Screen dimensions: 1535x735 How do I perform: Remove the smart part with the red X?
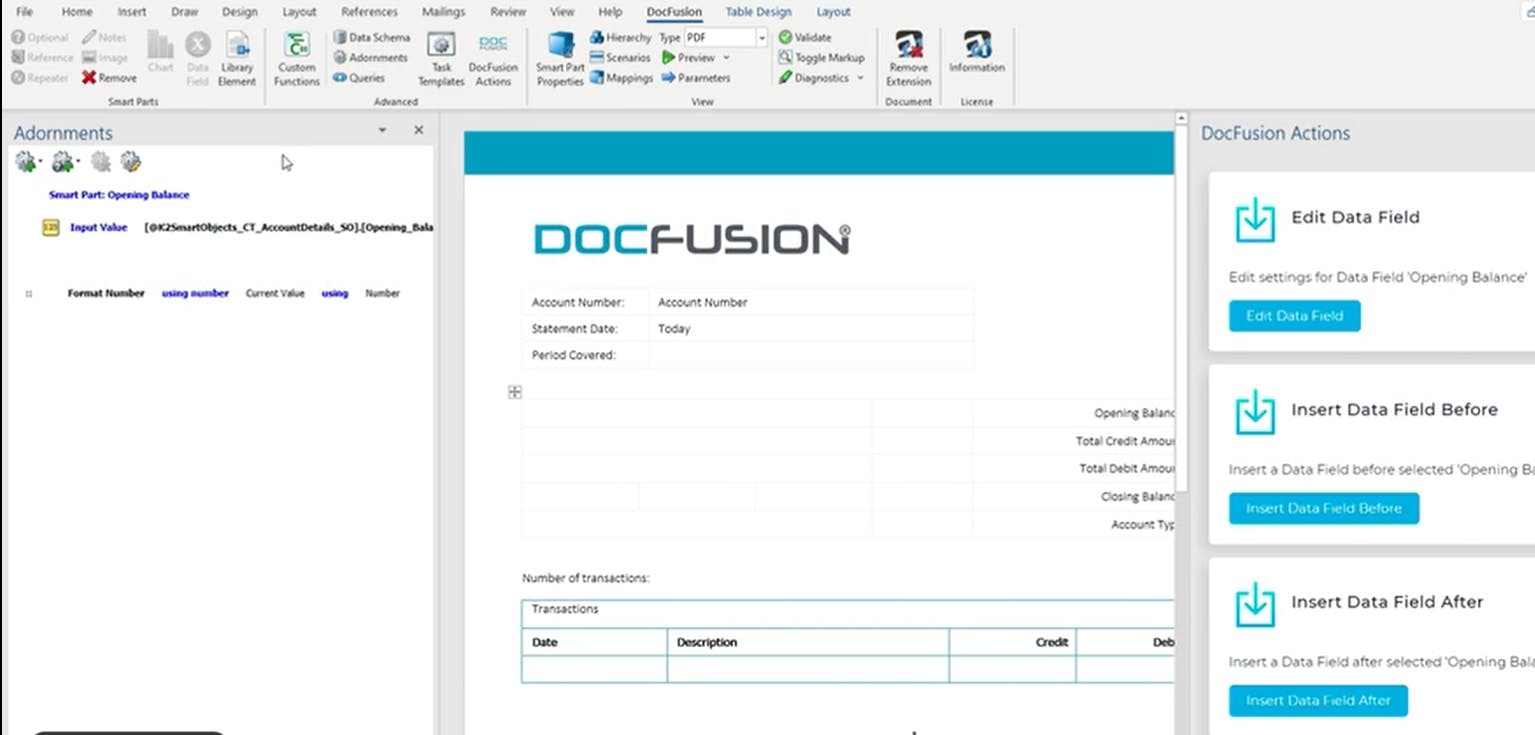point(108,77)
